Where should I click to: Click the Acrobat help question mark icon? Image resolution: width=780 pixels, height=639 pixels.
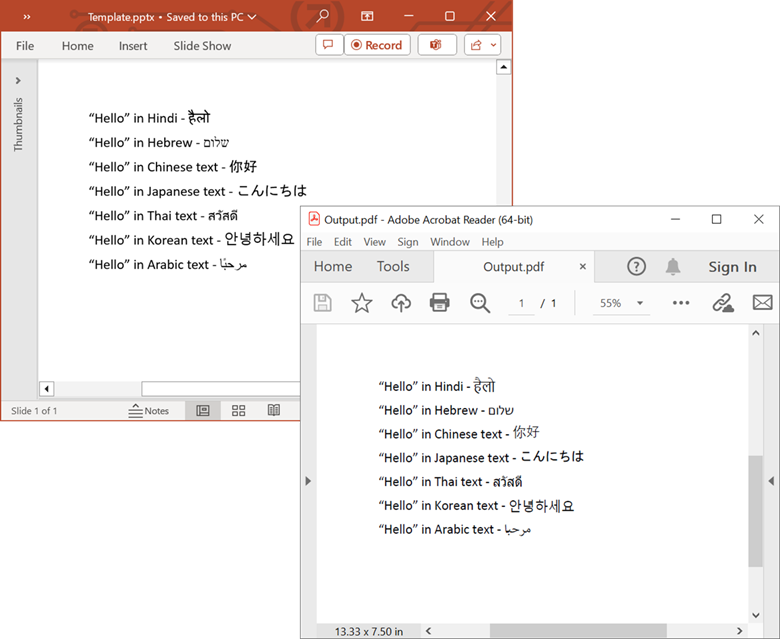(636, 267)
